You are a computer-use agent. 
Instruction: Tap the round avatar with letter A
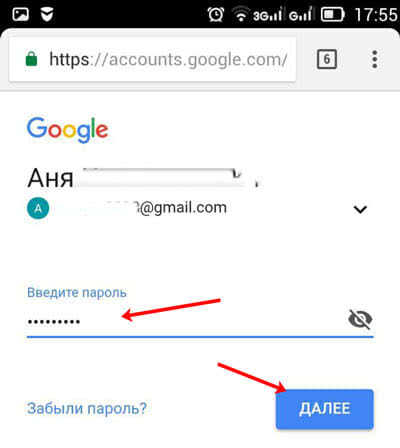click(x=38, y=208)
